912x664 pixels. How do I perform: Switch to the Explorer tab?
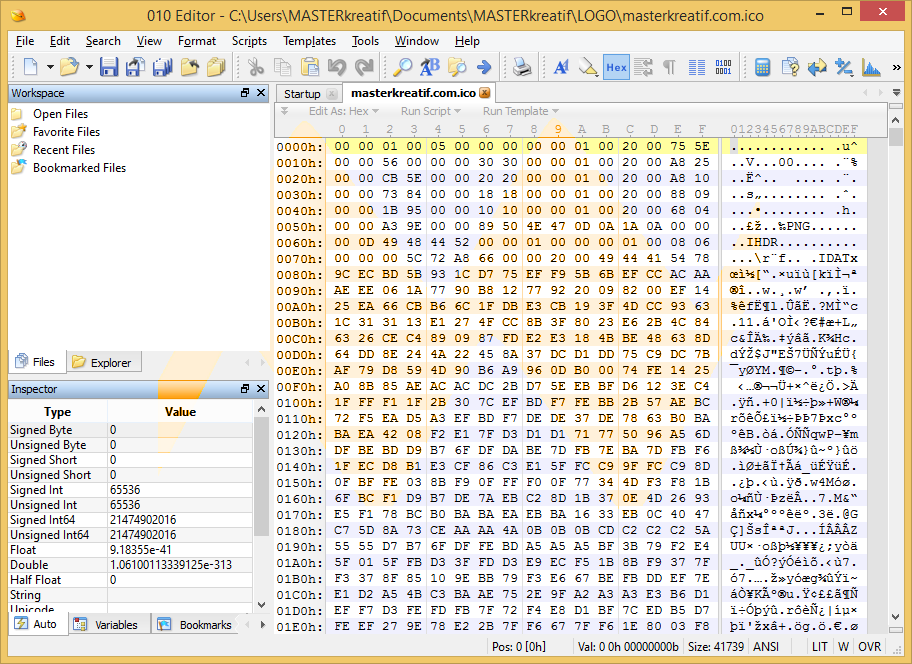[104, 362]
